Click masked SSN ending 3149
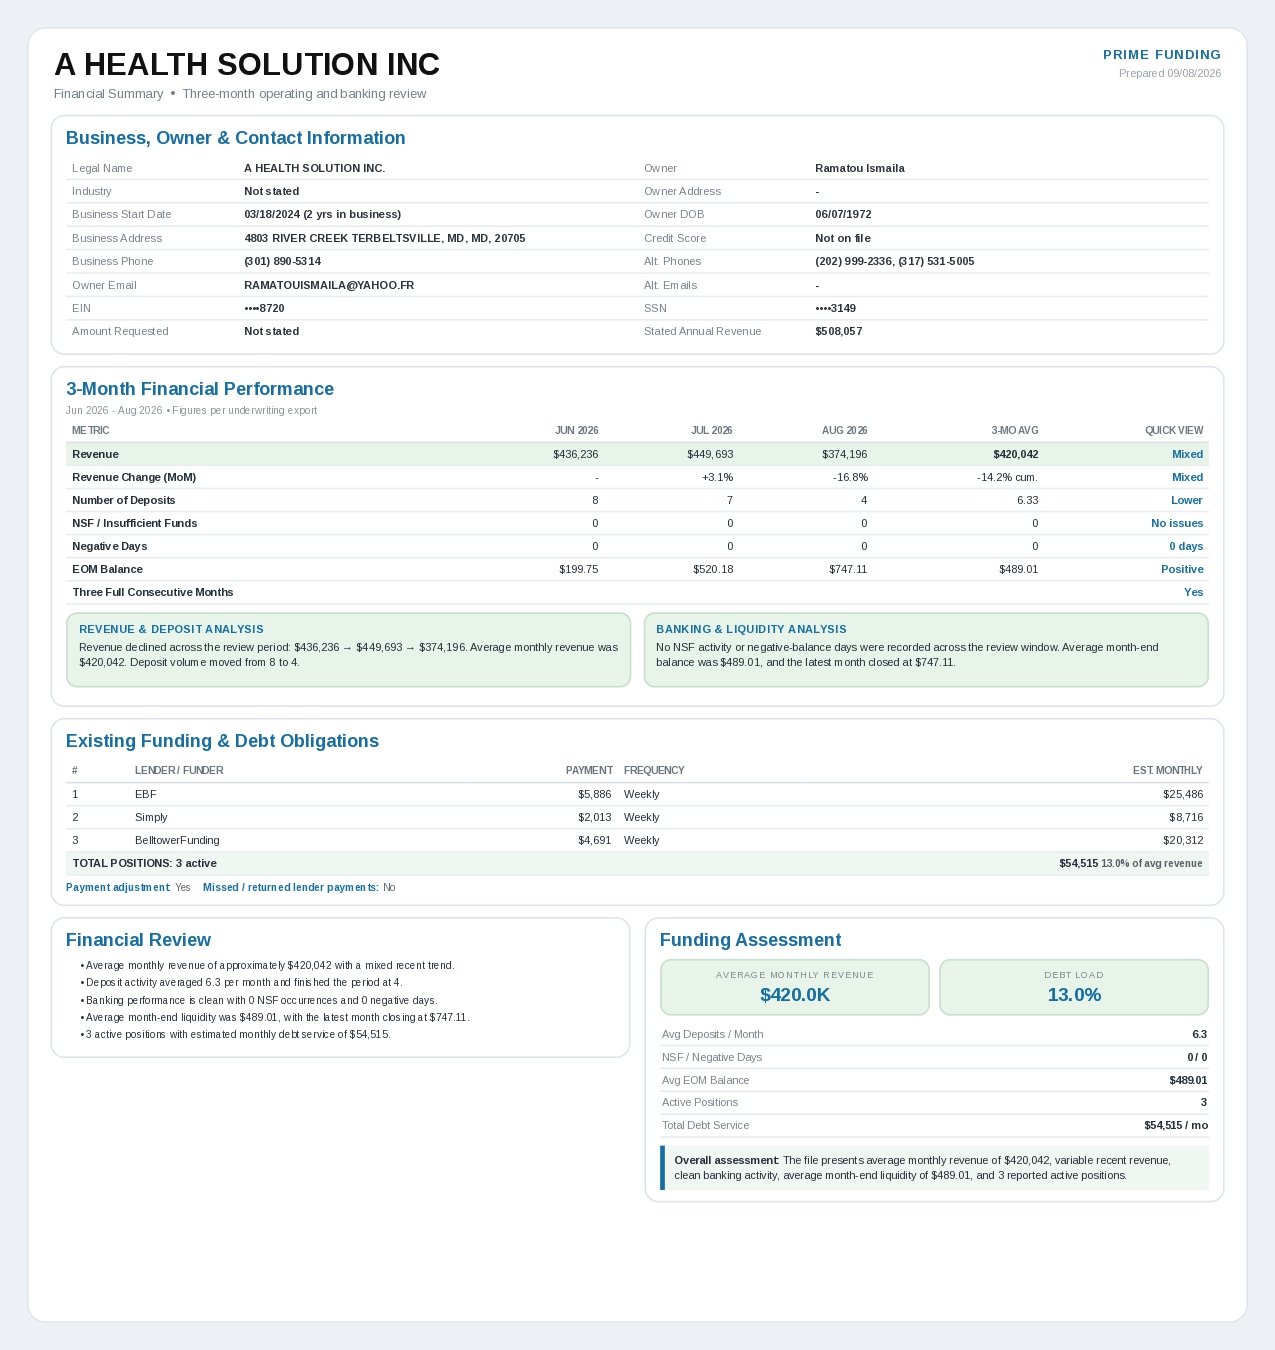The width and height of the screenshot is (1275, 1350). coord(835,308)
